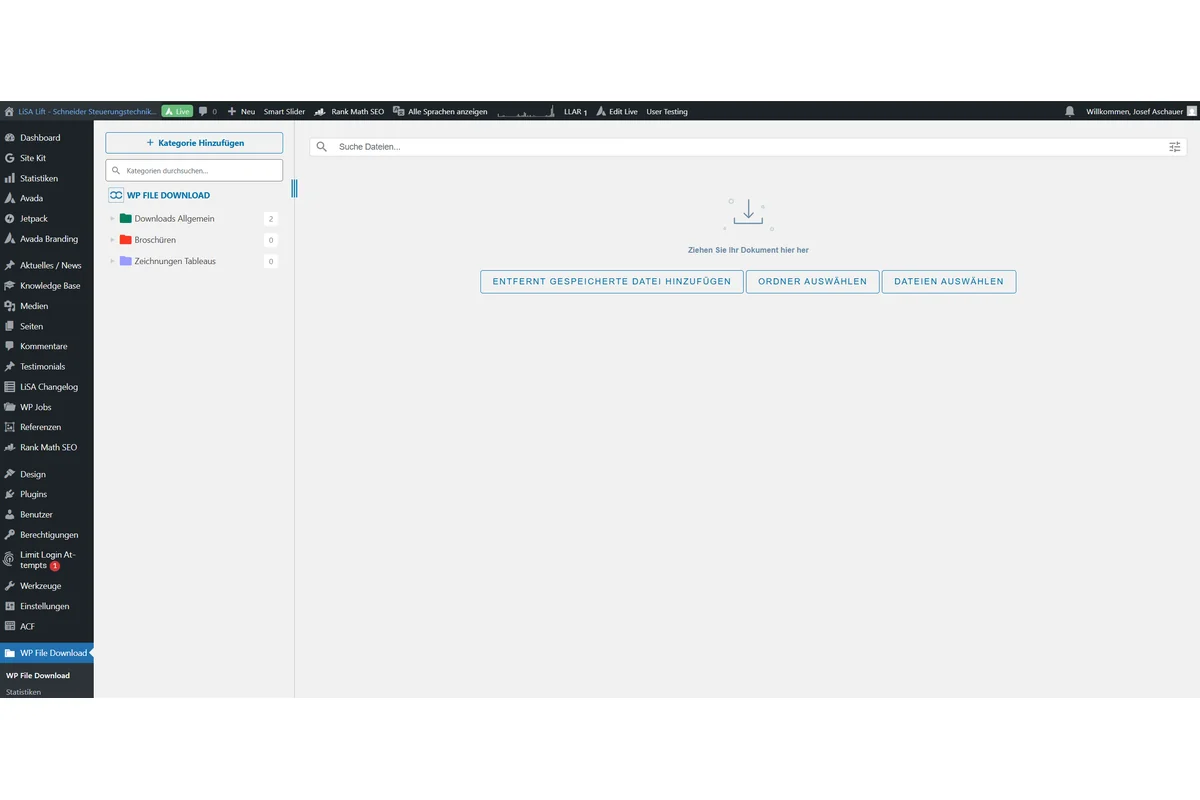Screen dimensions: 1200x800
Task: Click the panel resize divider handle
Action: tap(295, 188)
